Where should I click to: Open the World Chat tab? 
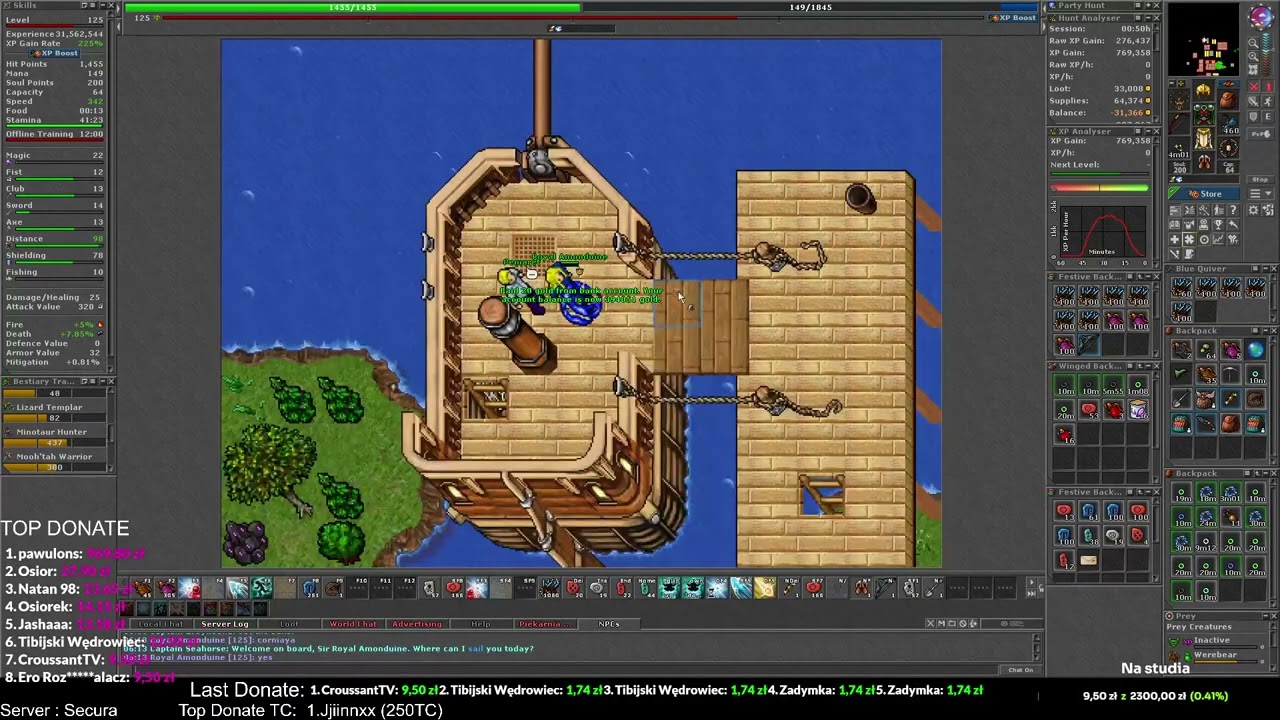coord(353,624)
